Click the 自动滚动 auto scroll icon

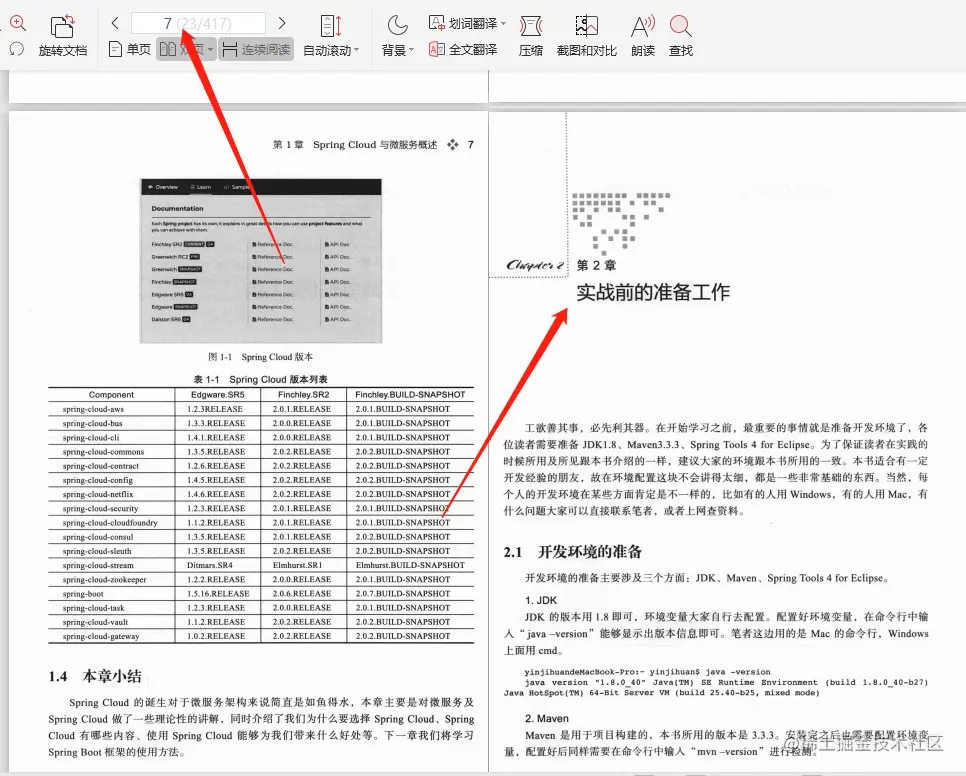pyautogui.click(x=331, y=26)
